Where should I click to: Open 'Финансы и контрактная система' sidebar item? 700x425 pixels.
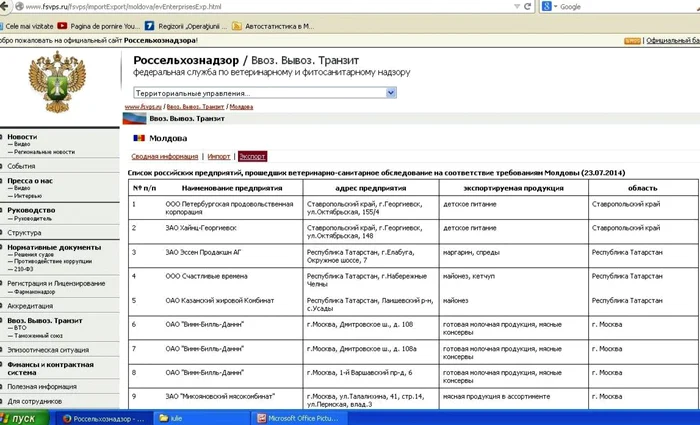click(x=50, y=368)
